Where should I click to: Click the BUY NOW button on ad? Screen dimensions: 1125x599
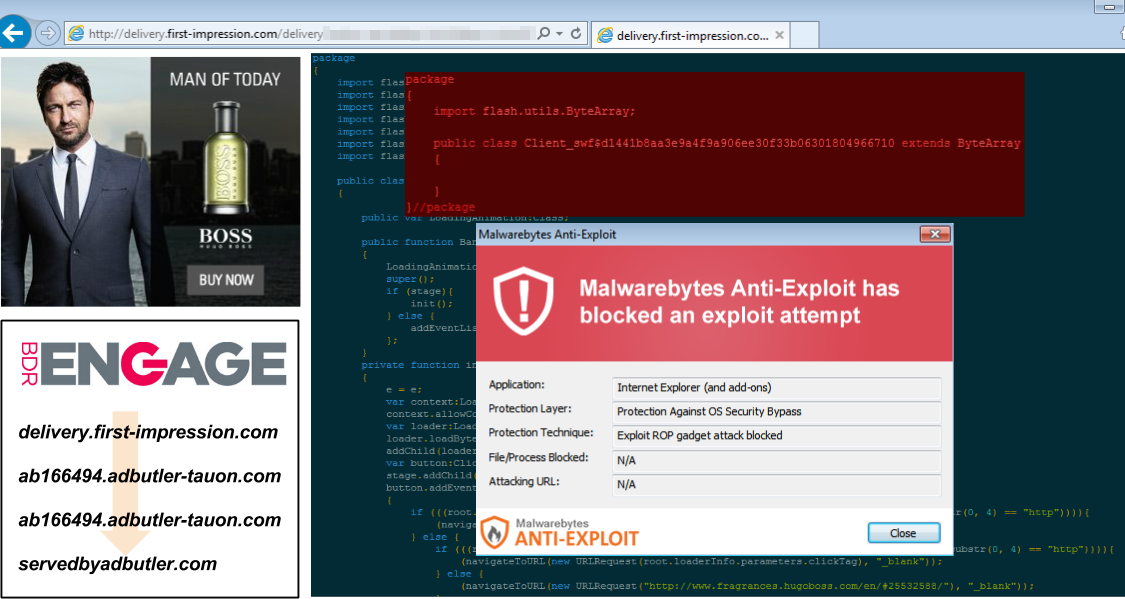[226, 280]
